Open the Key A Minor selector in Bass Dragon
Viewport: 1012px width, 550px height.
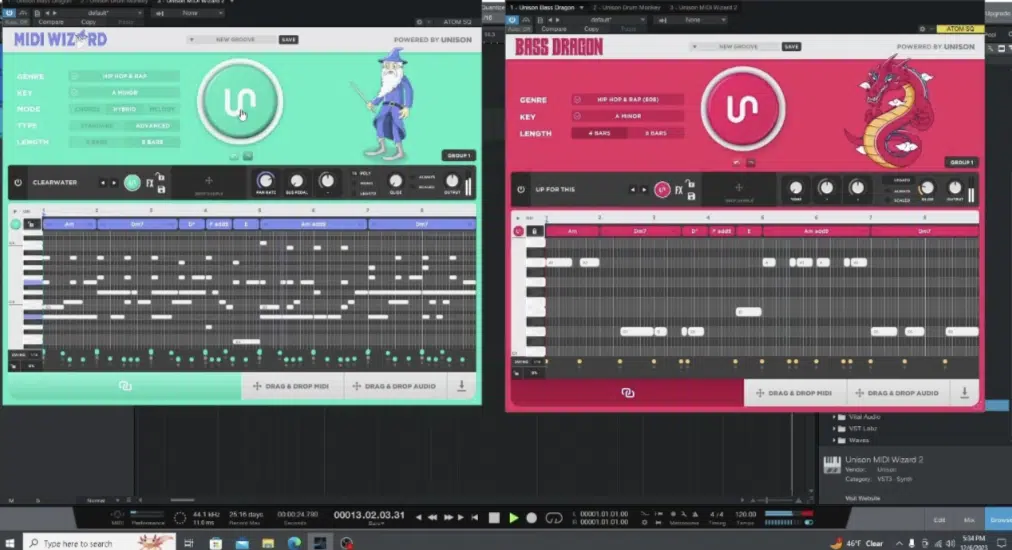point(627,116)
